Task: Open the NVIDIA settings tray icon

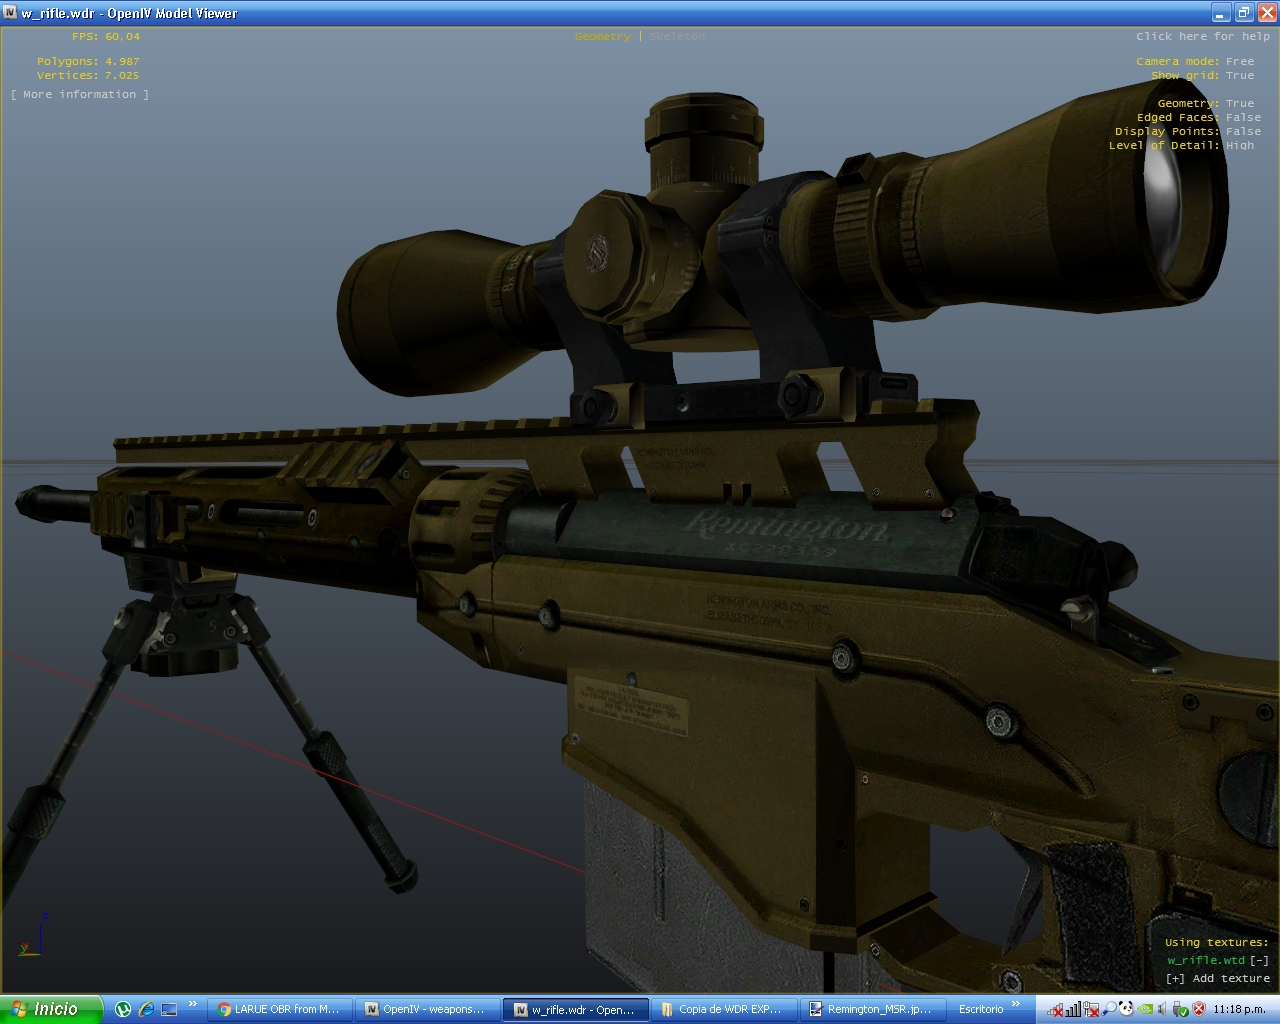Action: (x=1146, y=1009)
